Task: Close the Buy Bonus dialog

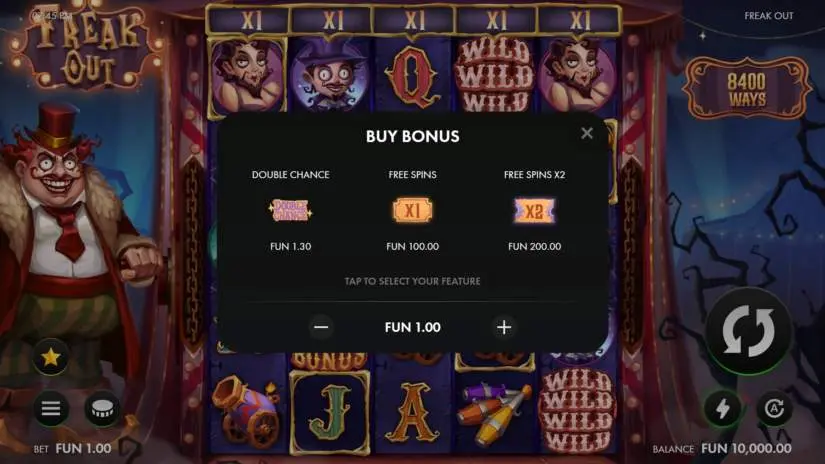Action: point(587,133)
